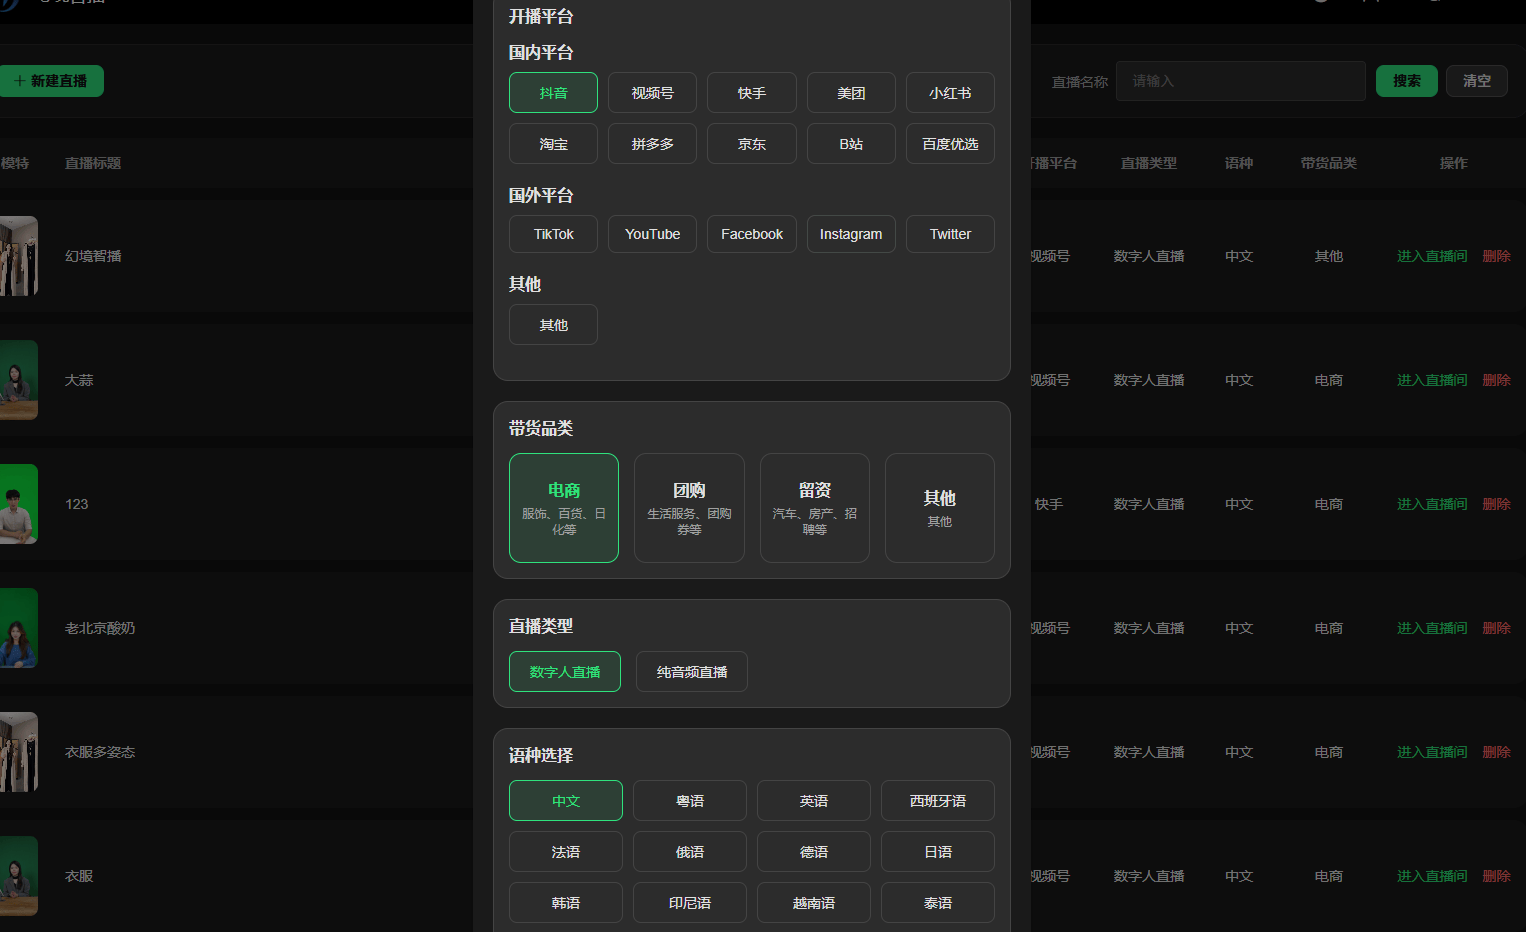
Task: Select the 小红书 platform option
Action: 950,93
